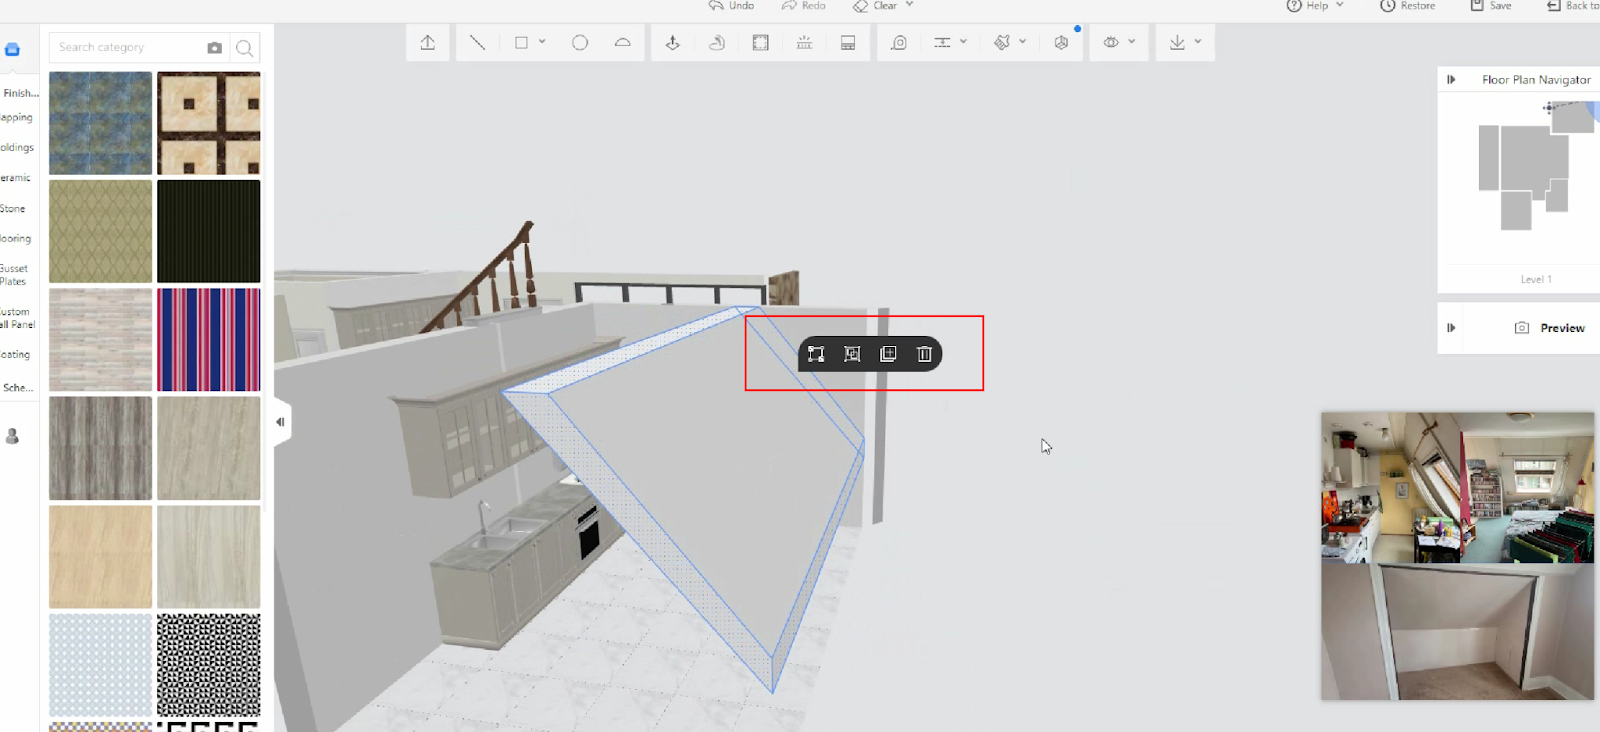Image resolution: width=1600 pixels, height=732 pixels.
Task: Select the light tan wood material
Action: point(101,557)
